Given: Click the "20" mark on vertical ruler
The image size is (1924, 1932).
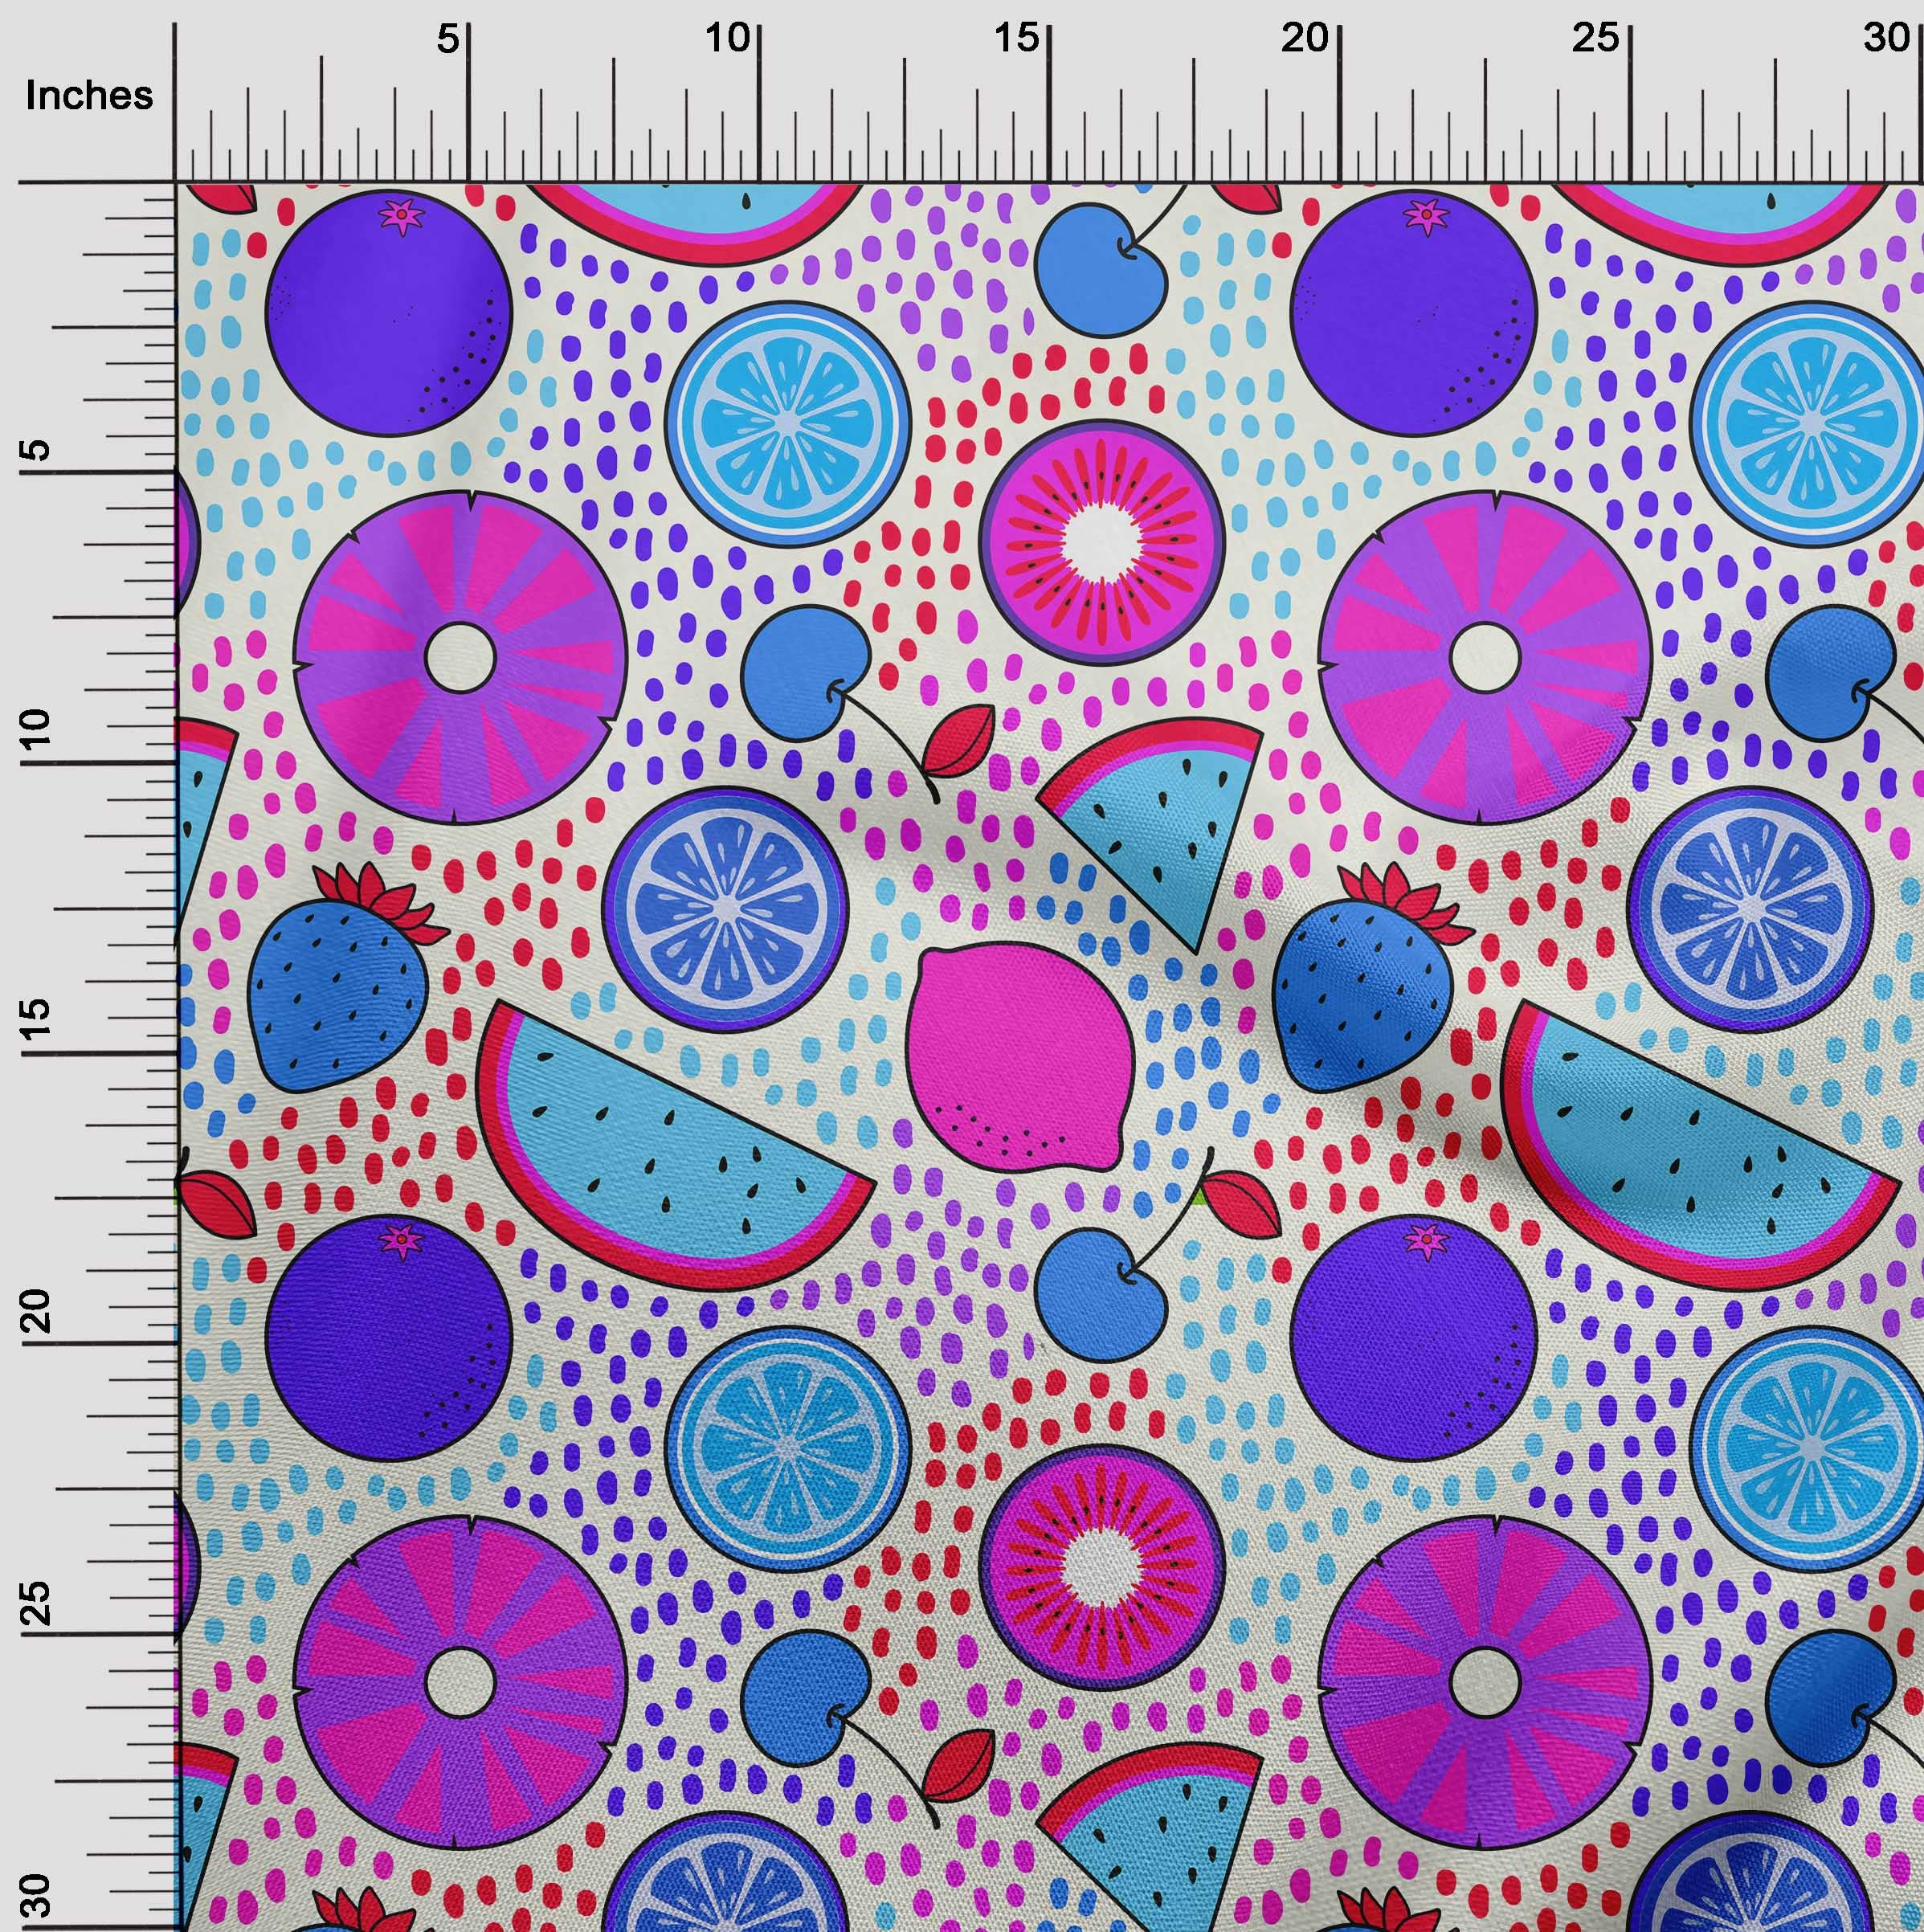Looking at the screenshot, I should [36, 1310].
